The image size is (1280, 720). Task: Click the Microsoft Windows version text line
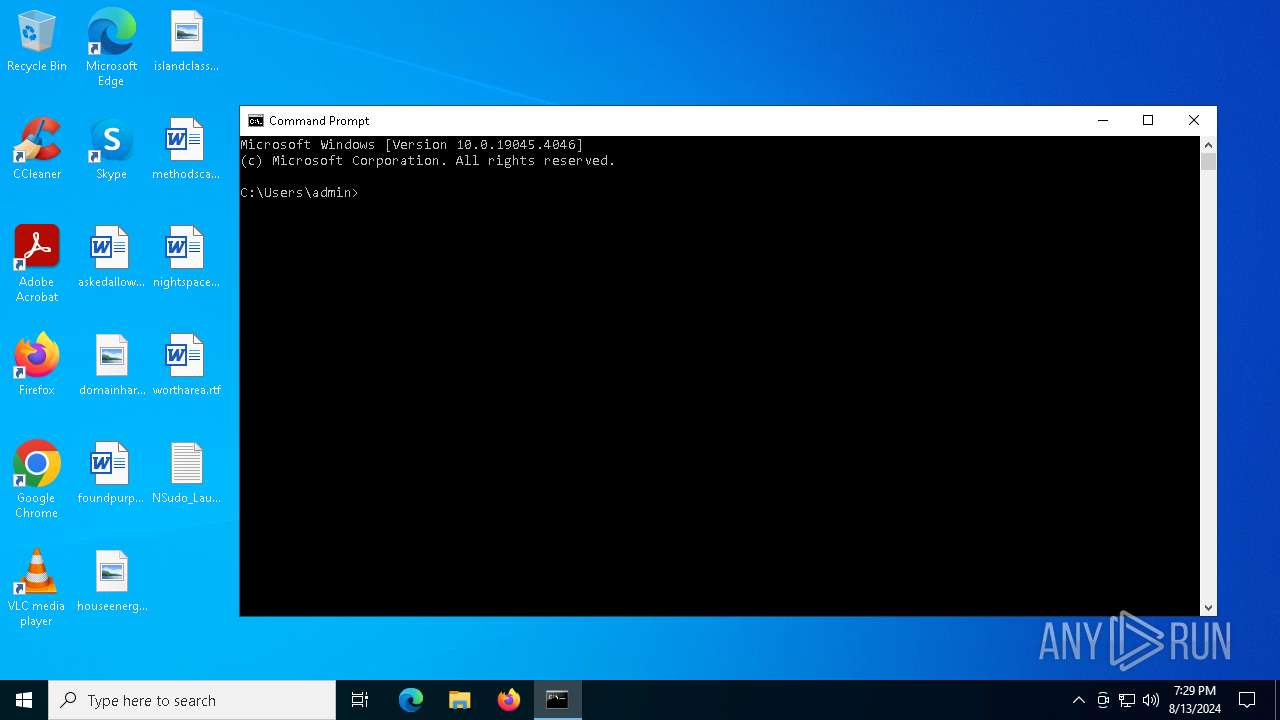pyautogui.click(x=411, y=145)
